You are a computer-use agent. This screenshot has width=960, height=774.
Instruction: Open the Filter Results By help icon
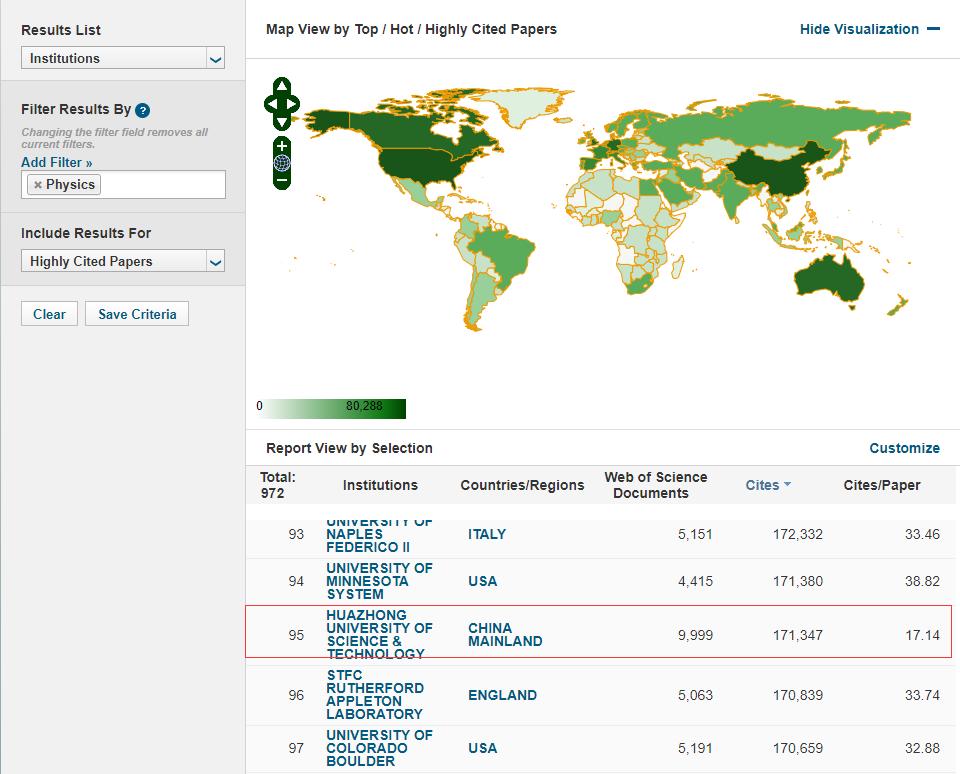coord(143,110)
